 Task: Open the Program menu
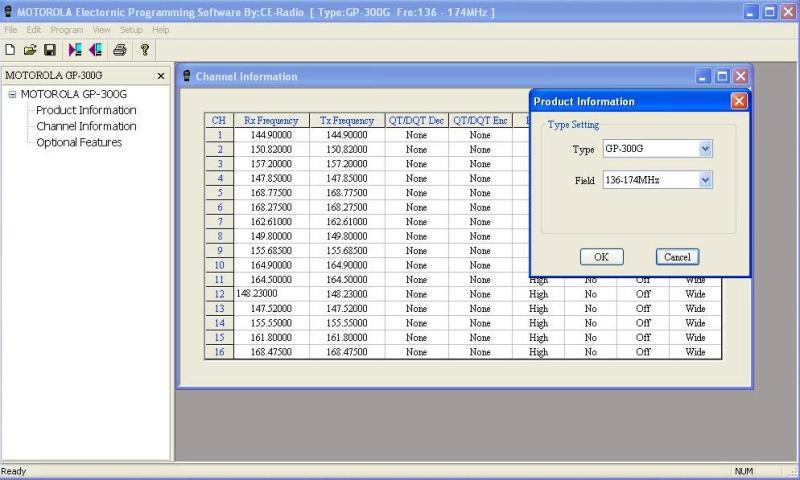pyautogui.click(x=66, y=30)
